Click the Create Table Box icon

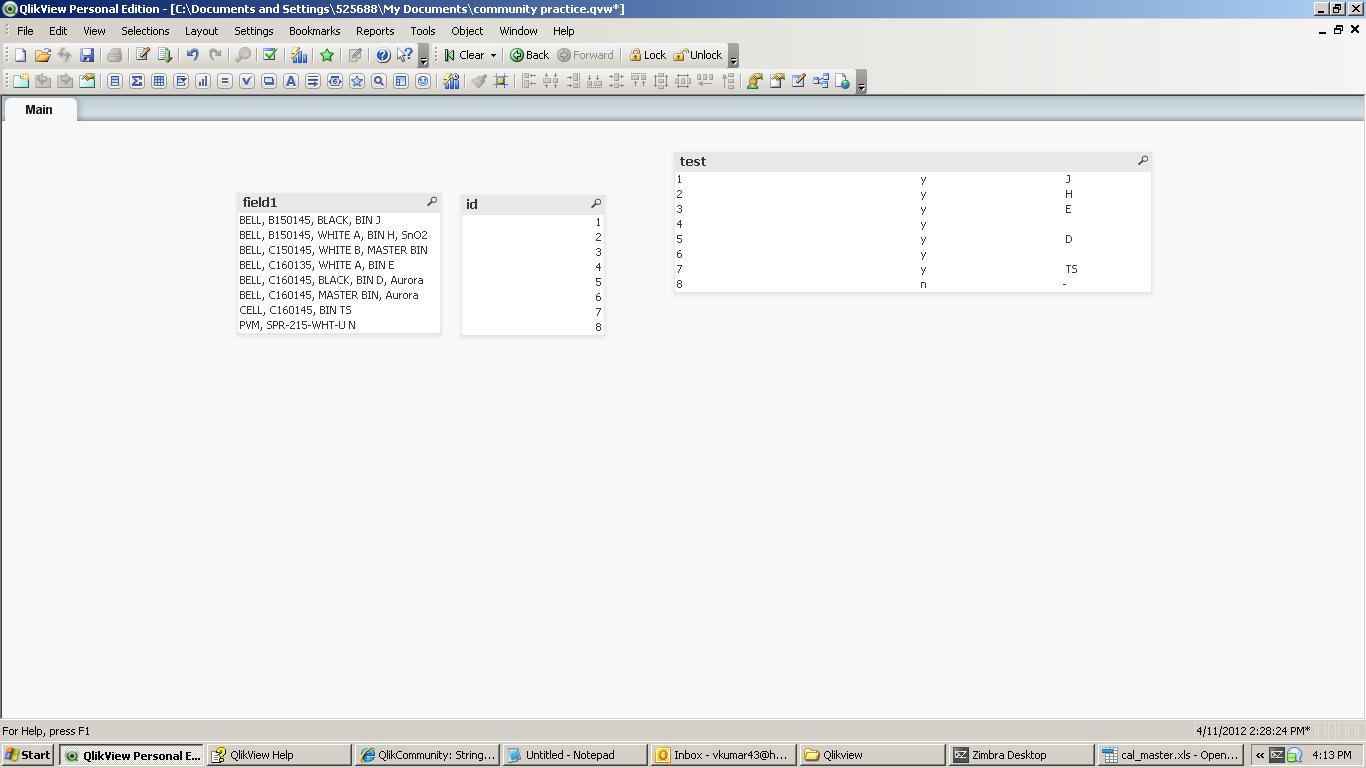[x=159, y=82]
